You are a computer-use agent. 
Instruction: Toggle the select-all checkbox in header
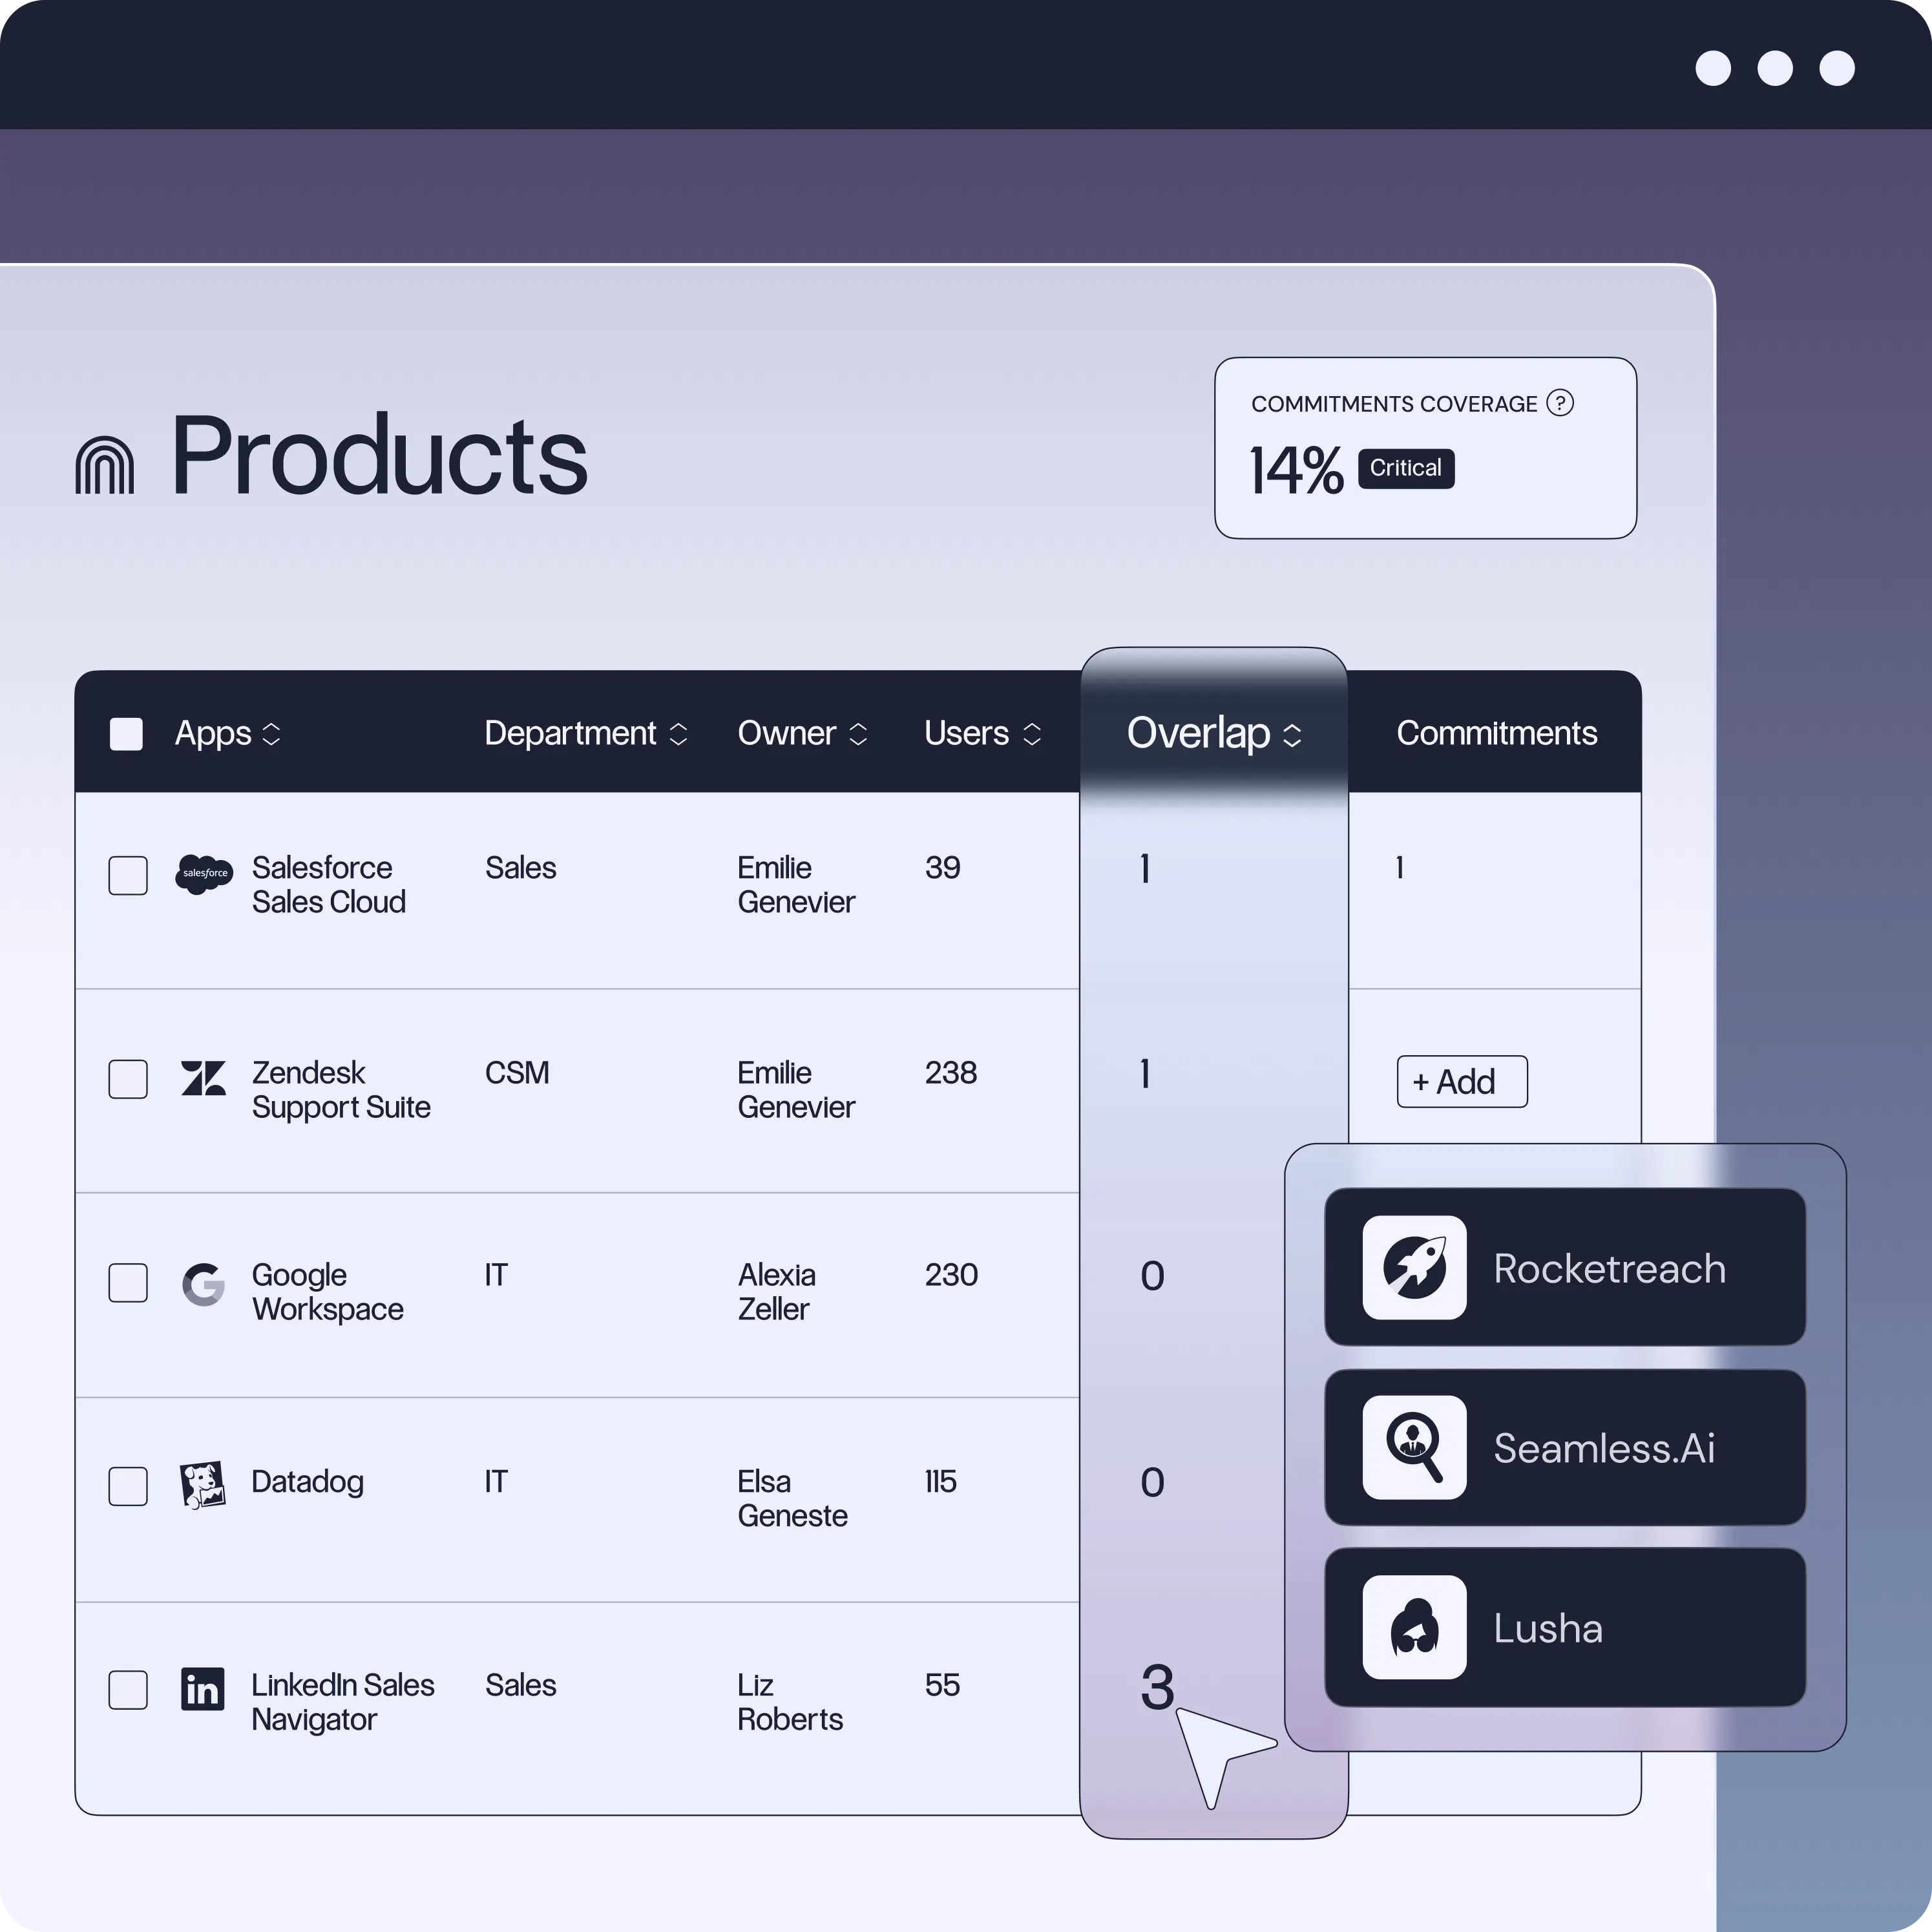(126, 734)
